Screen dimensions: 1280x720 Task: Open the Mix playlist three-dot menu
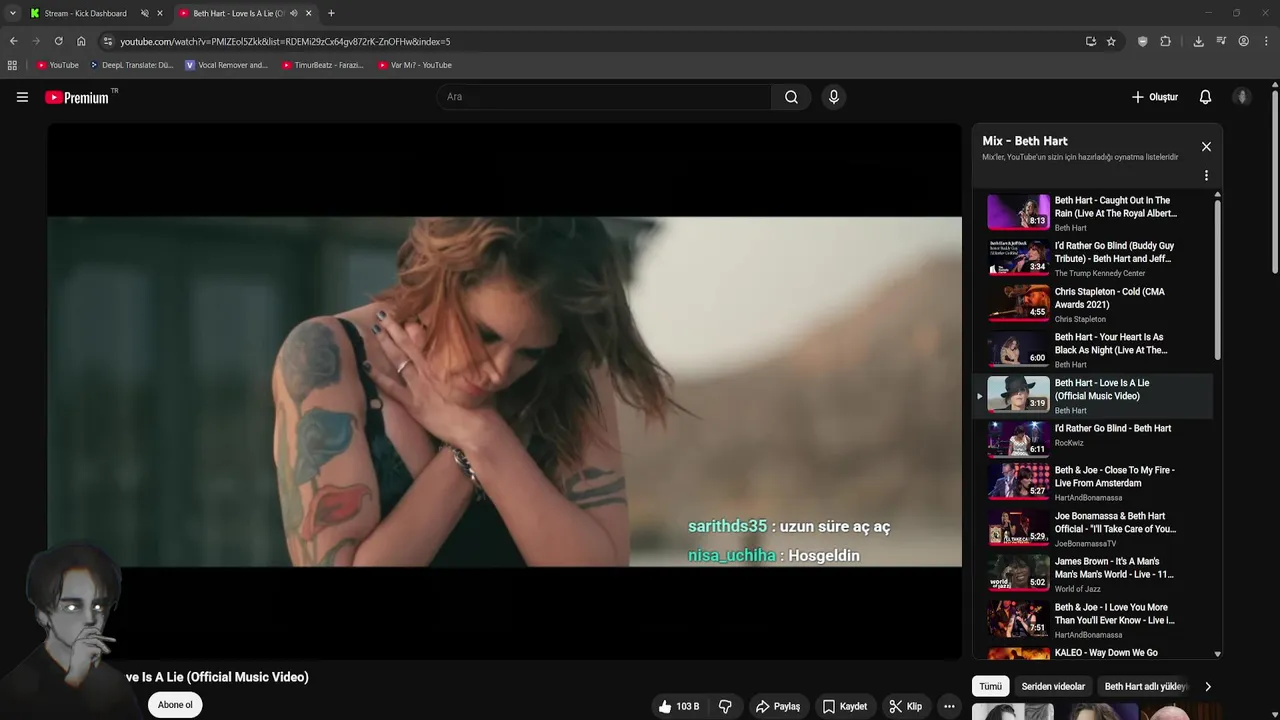coord(1206,176)
